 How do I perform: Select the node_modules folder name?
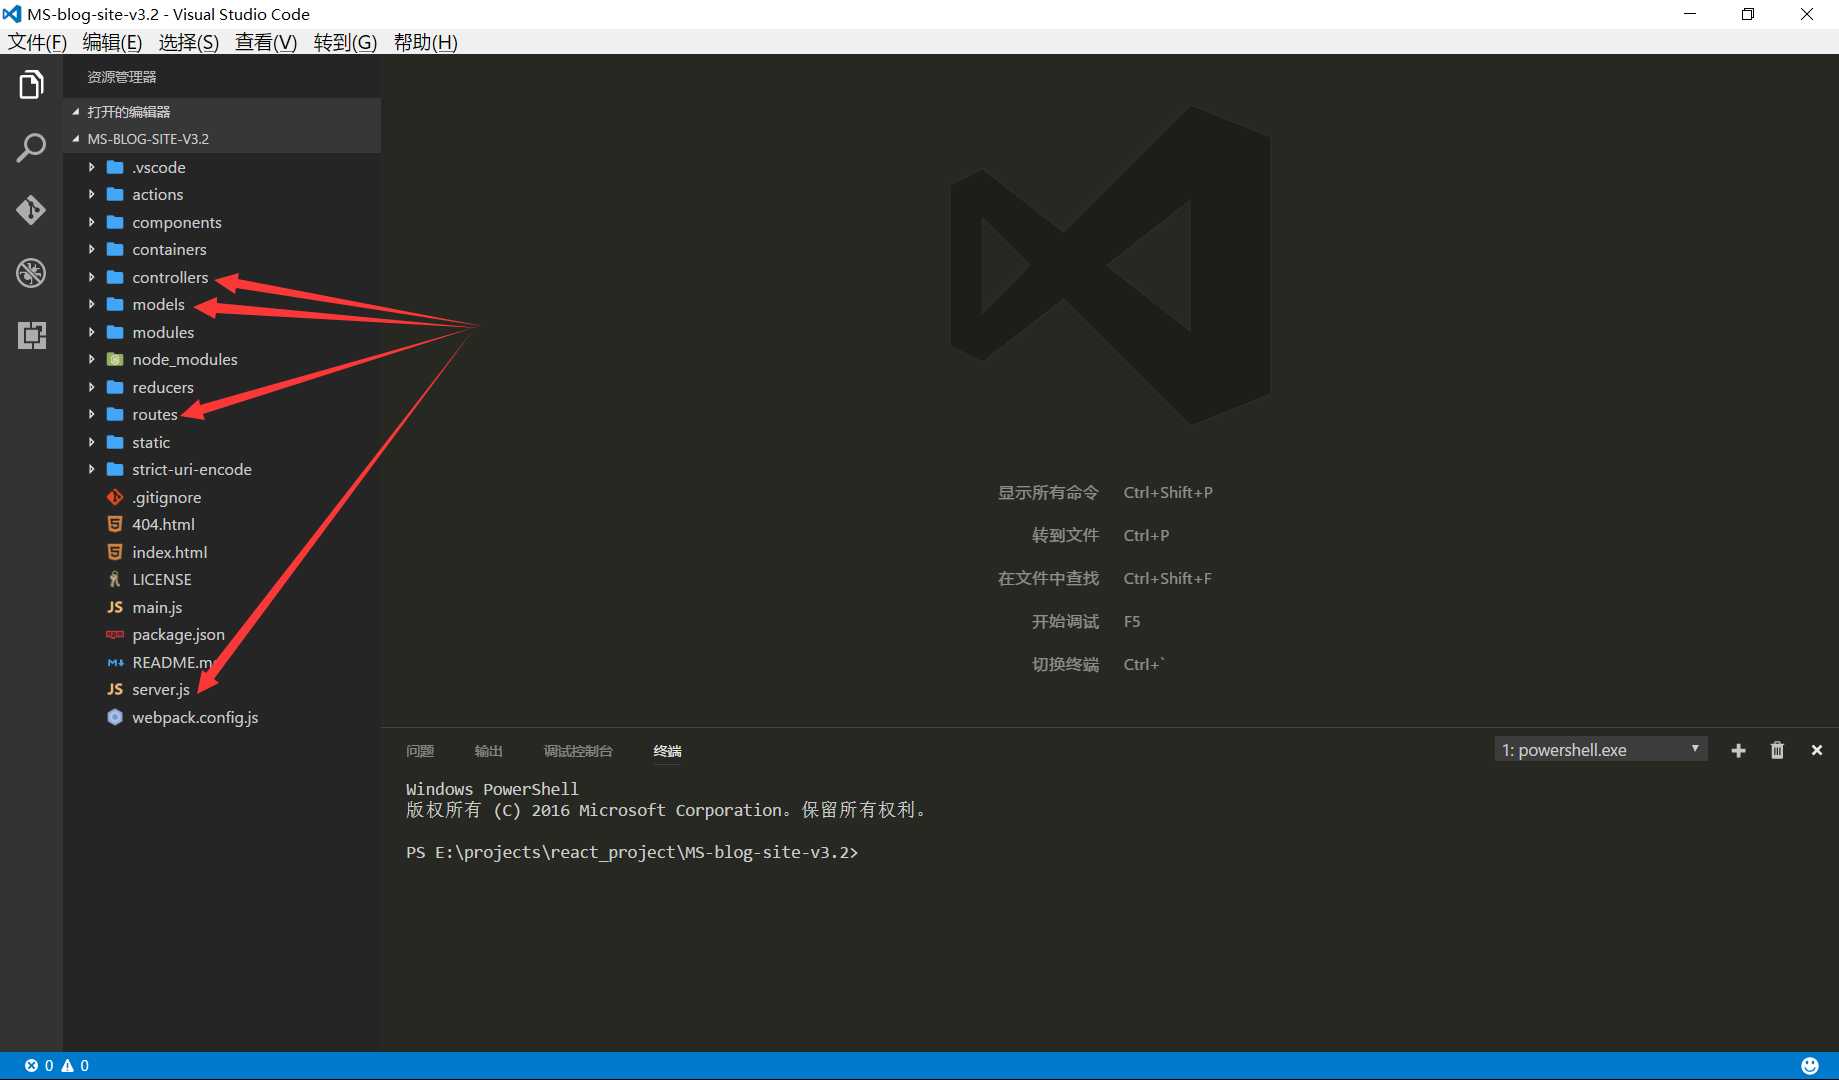[185, 359]
